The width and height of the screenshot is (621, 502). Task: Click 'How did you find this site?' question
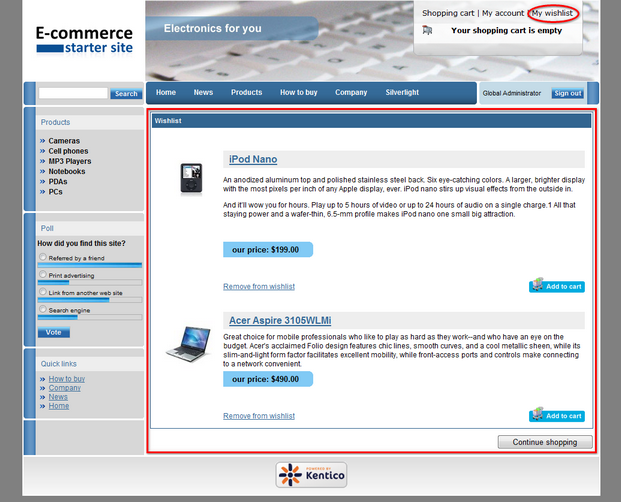(81, 243)
